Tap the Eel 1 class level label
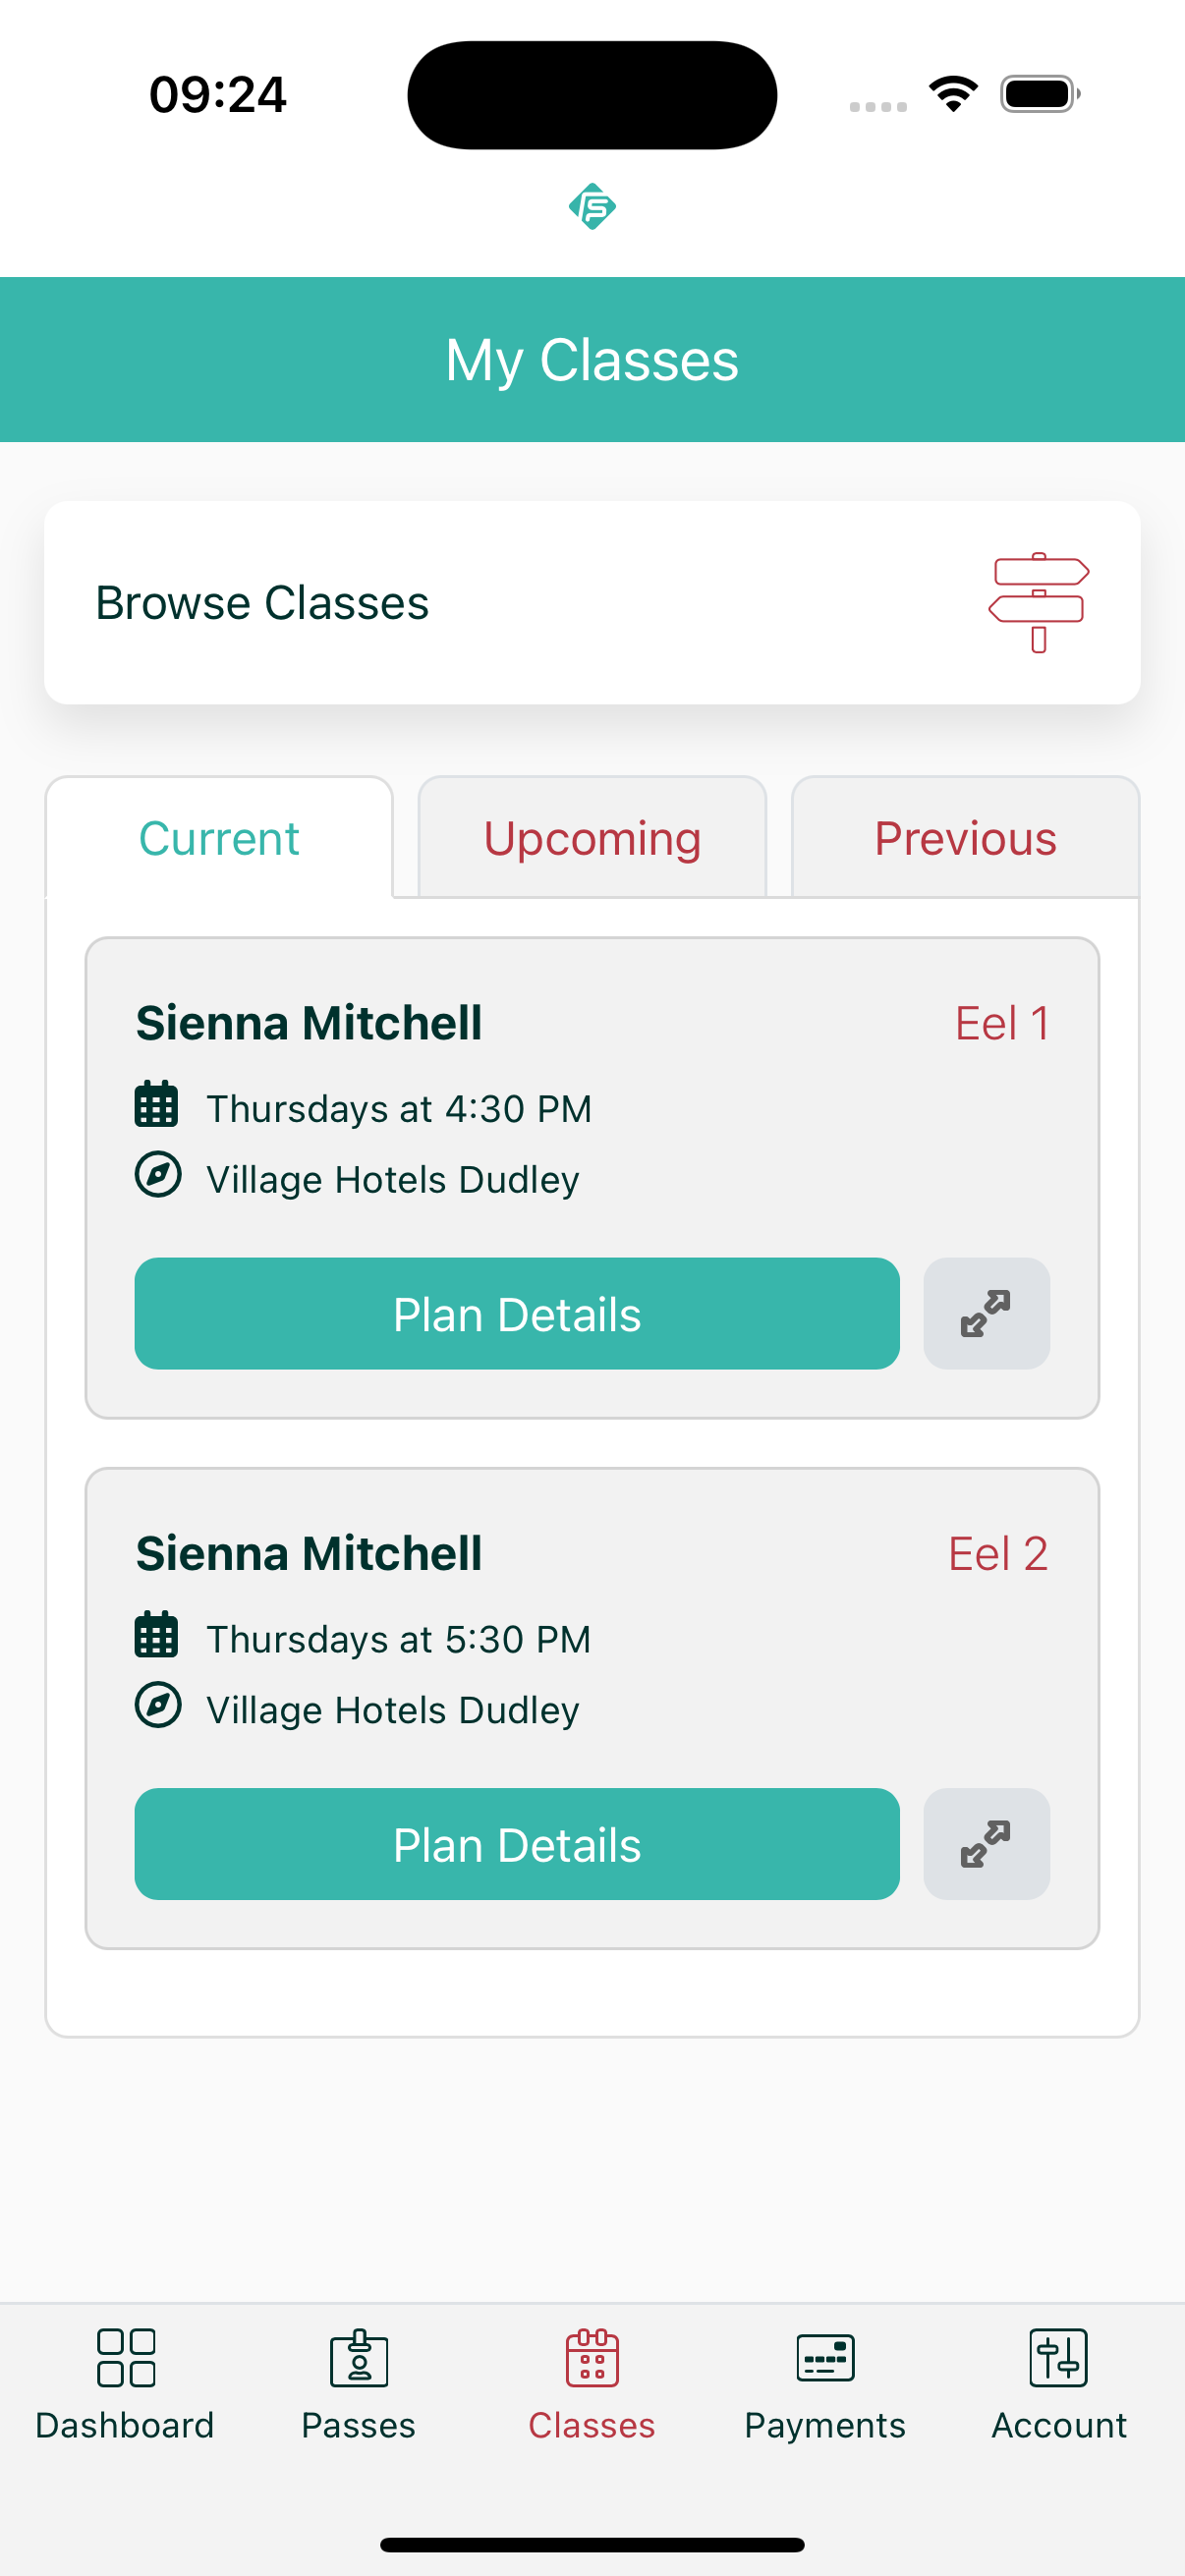 click(x=1002, y=1022)
